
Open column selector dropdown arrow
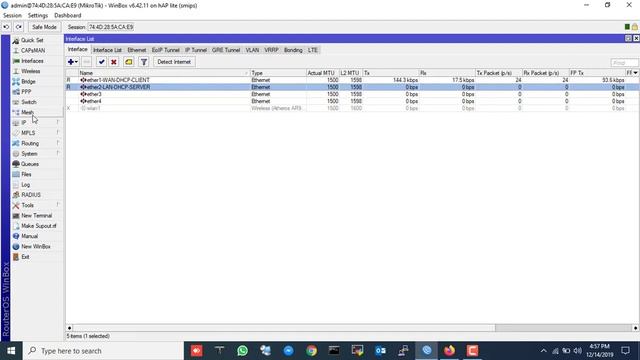coord(636,73)
